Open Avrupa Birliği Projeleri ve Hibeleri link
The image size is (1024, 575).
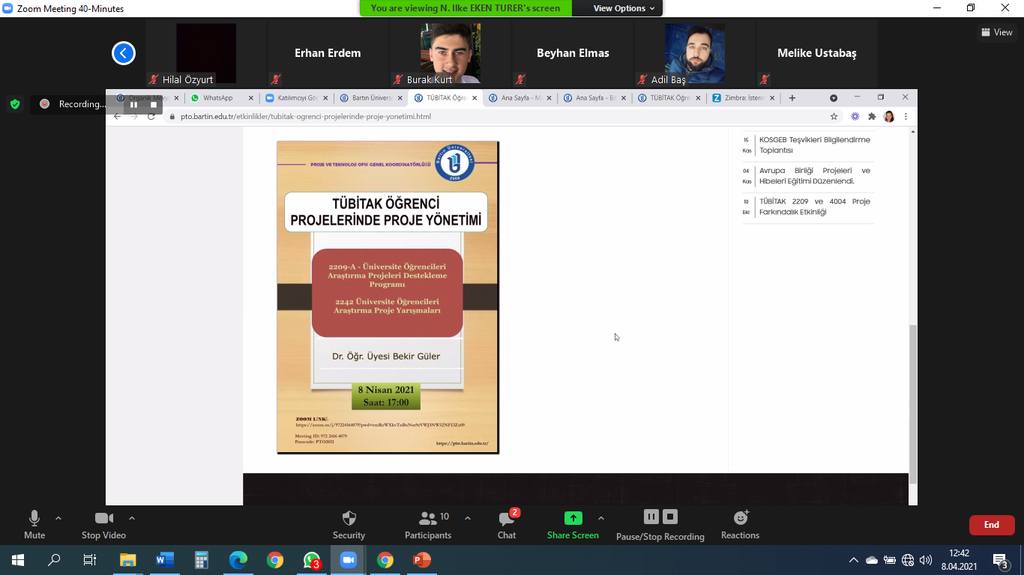click(814, 176)
